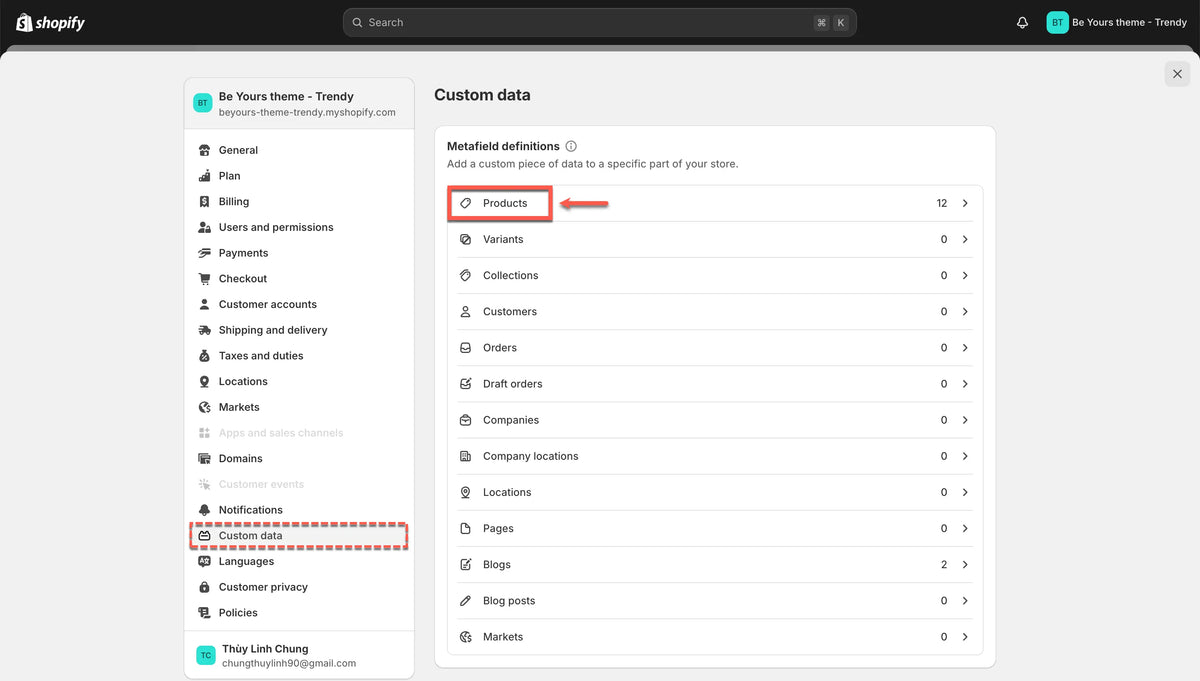The image size is (1200, 681).
Task: Click the Variants row icon
Action: click(x=465, y=240)
